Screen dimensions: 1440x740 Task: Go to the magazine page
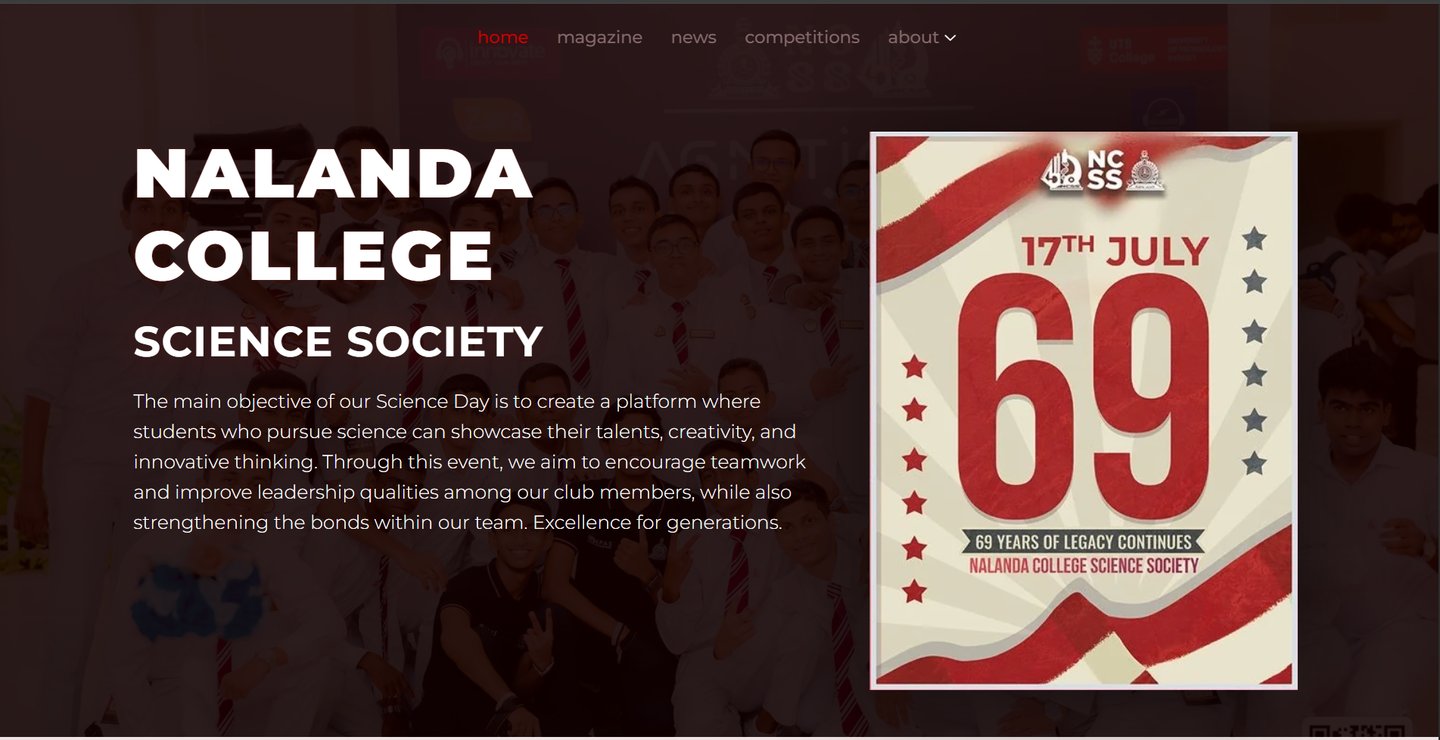pyautogui.click(x=599, y=37)
